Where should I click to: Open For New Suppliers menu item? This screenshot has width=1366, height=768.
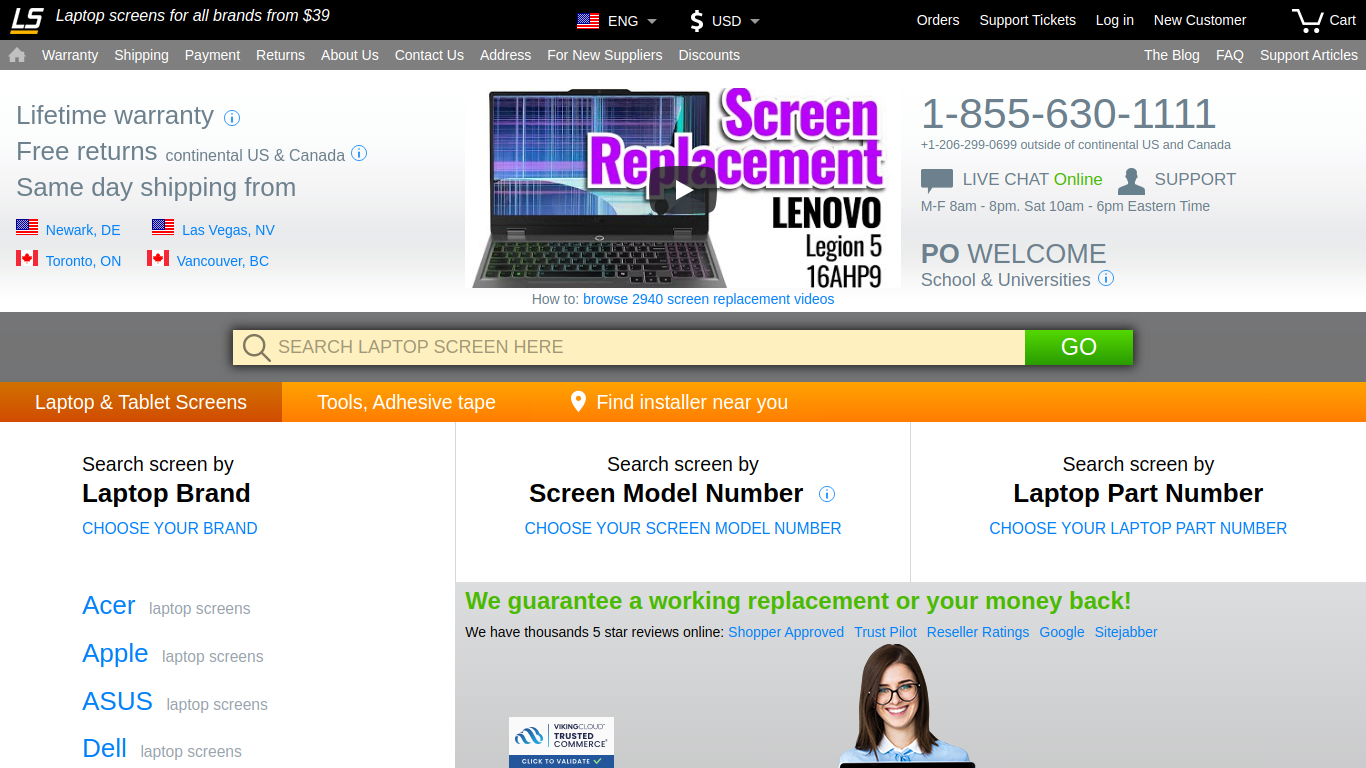(605, 55)
